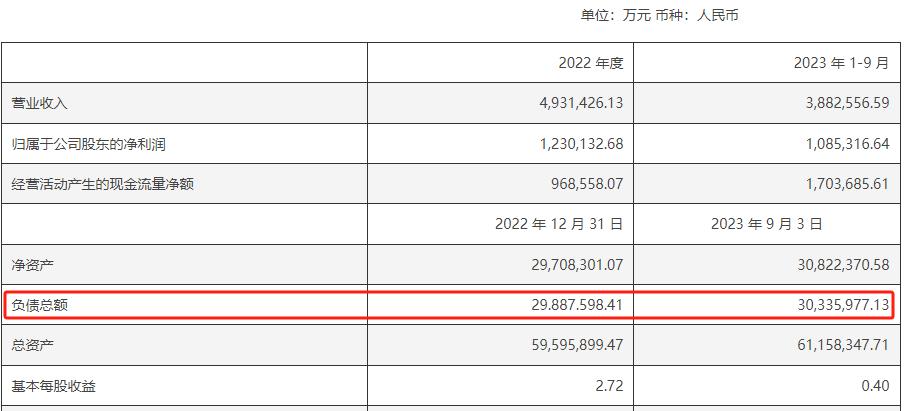905x411 pixels.
Task: Click cash flow value 968,558.07
Action: coord(573,184)
